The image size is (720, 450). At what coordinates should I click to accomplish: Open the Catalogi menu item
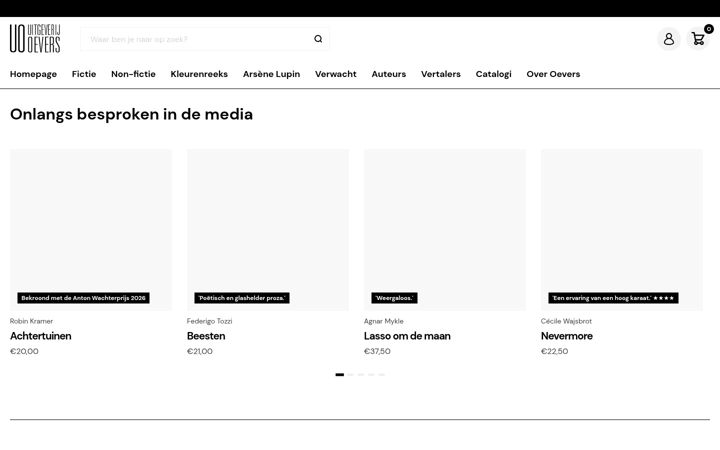coord(494,74)
